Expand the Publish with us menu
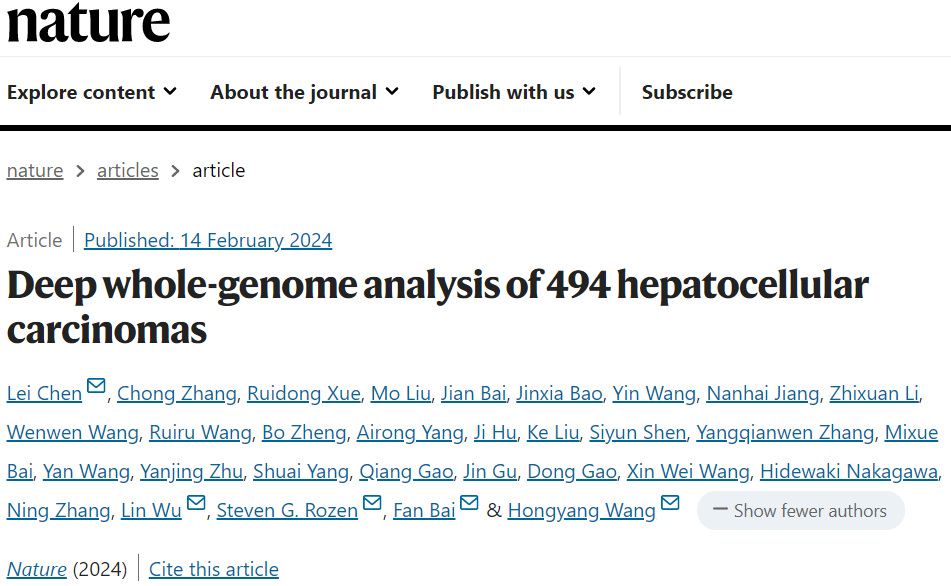Screen dimensions: 951x586 514,92
